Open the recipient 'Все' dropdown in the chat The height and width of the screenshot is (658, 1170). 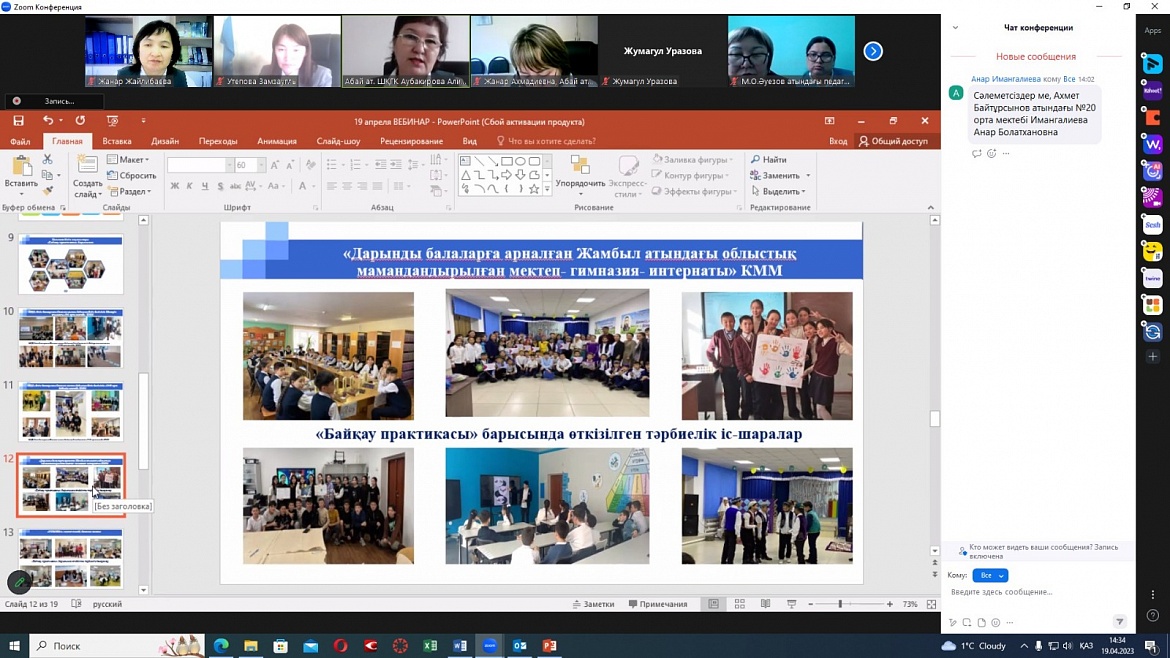(x=989, y=576)
